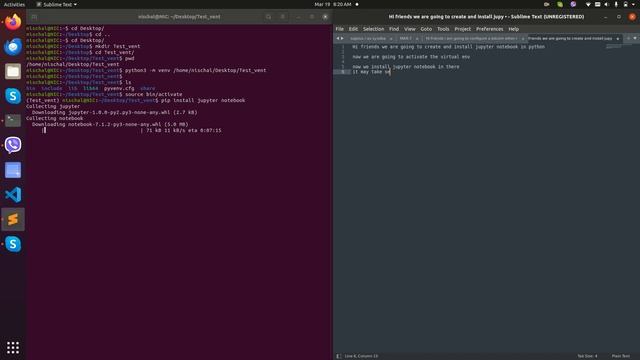Viewport: 640px width, 360px height.
Task: Click the screen recording tray indicator
Action: (547, 4)
